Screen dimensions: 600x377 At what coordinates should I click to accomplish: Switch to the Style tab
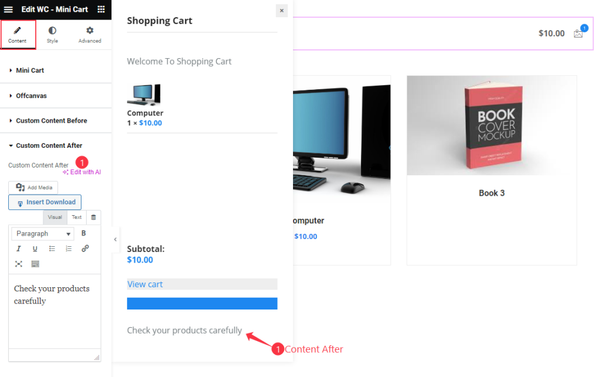[52, 34]
